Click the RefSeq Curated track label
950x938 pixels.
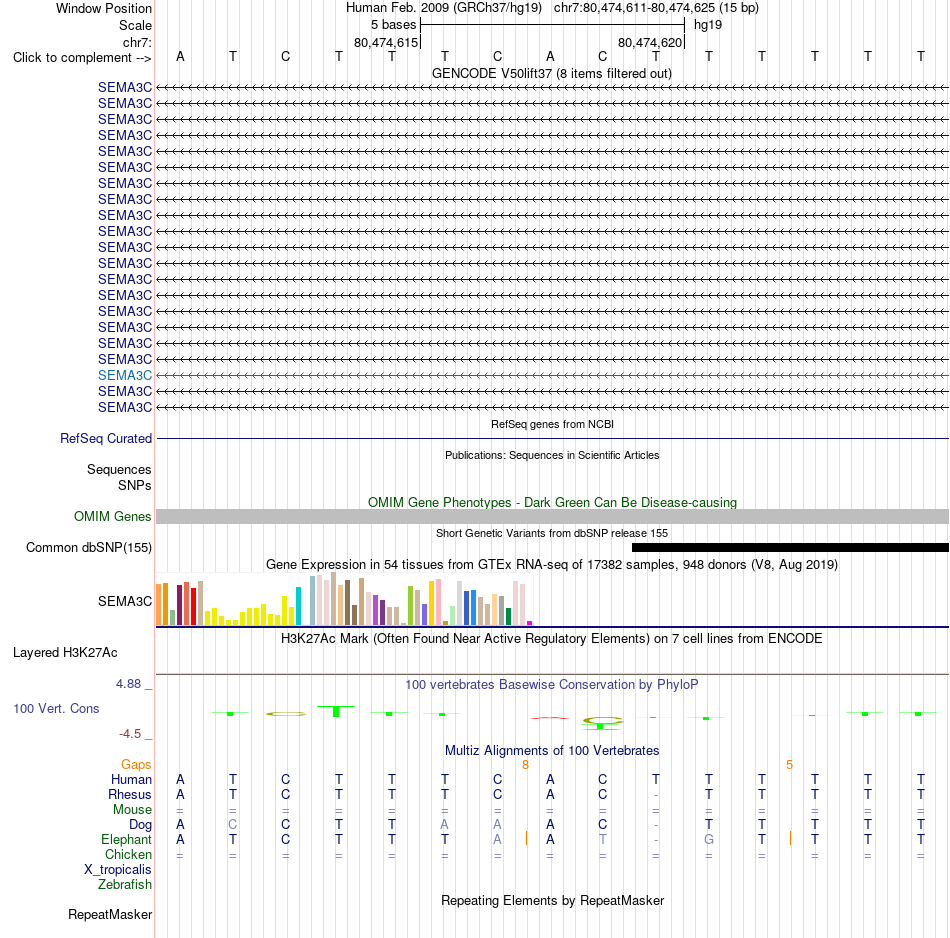tap(105, 438)
